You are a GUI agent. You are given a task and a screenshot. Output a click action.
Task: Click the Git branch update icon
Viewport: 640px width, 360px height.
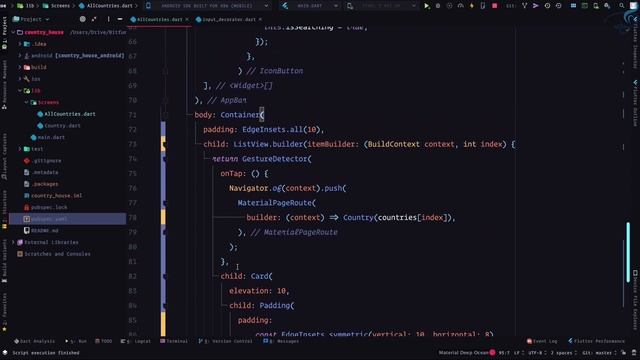pyautogui.click(x=524, y=6)
